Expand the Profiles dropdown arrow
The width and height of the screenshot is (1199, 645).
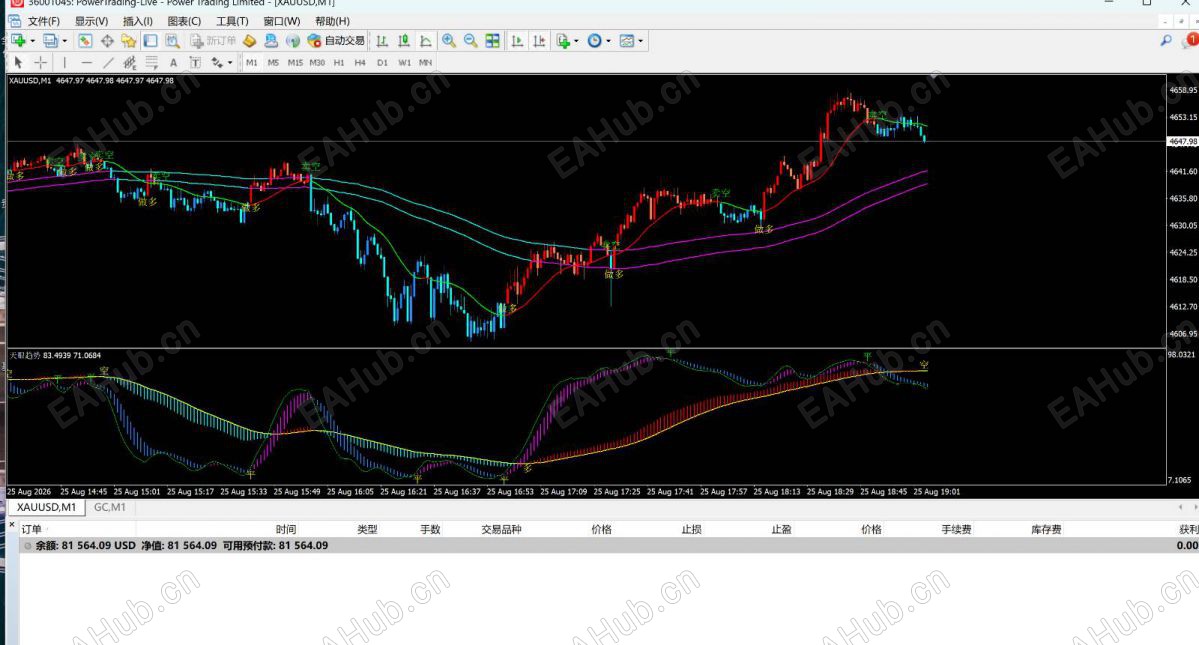click(x=64, y=41)
